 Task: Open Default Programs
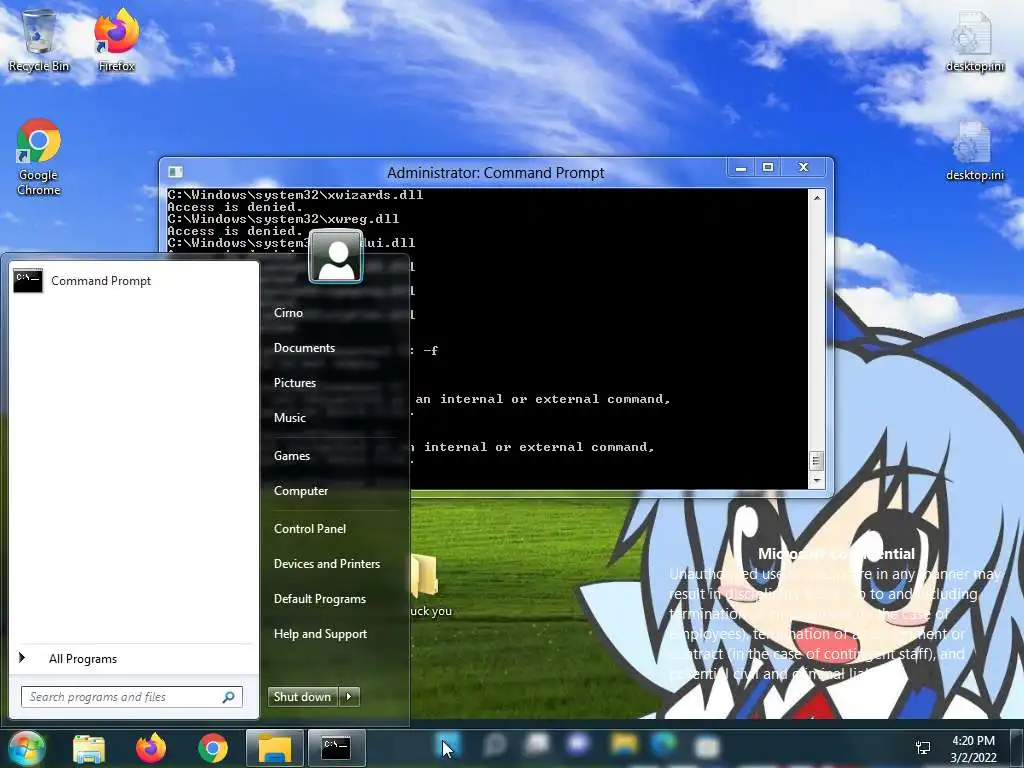tap(320, 599)
